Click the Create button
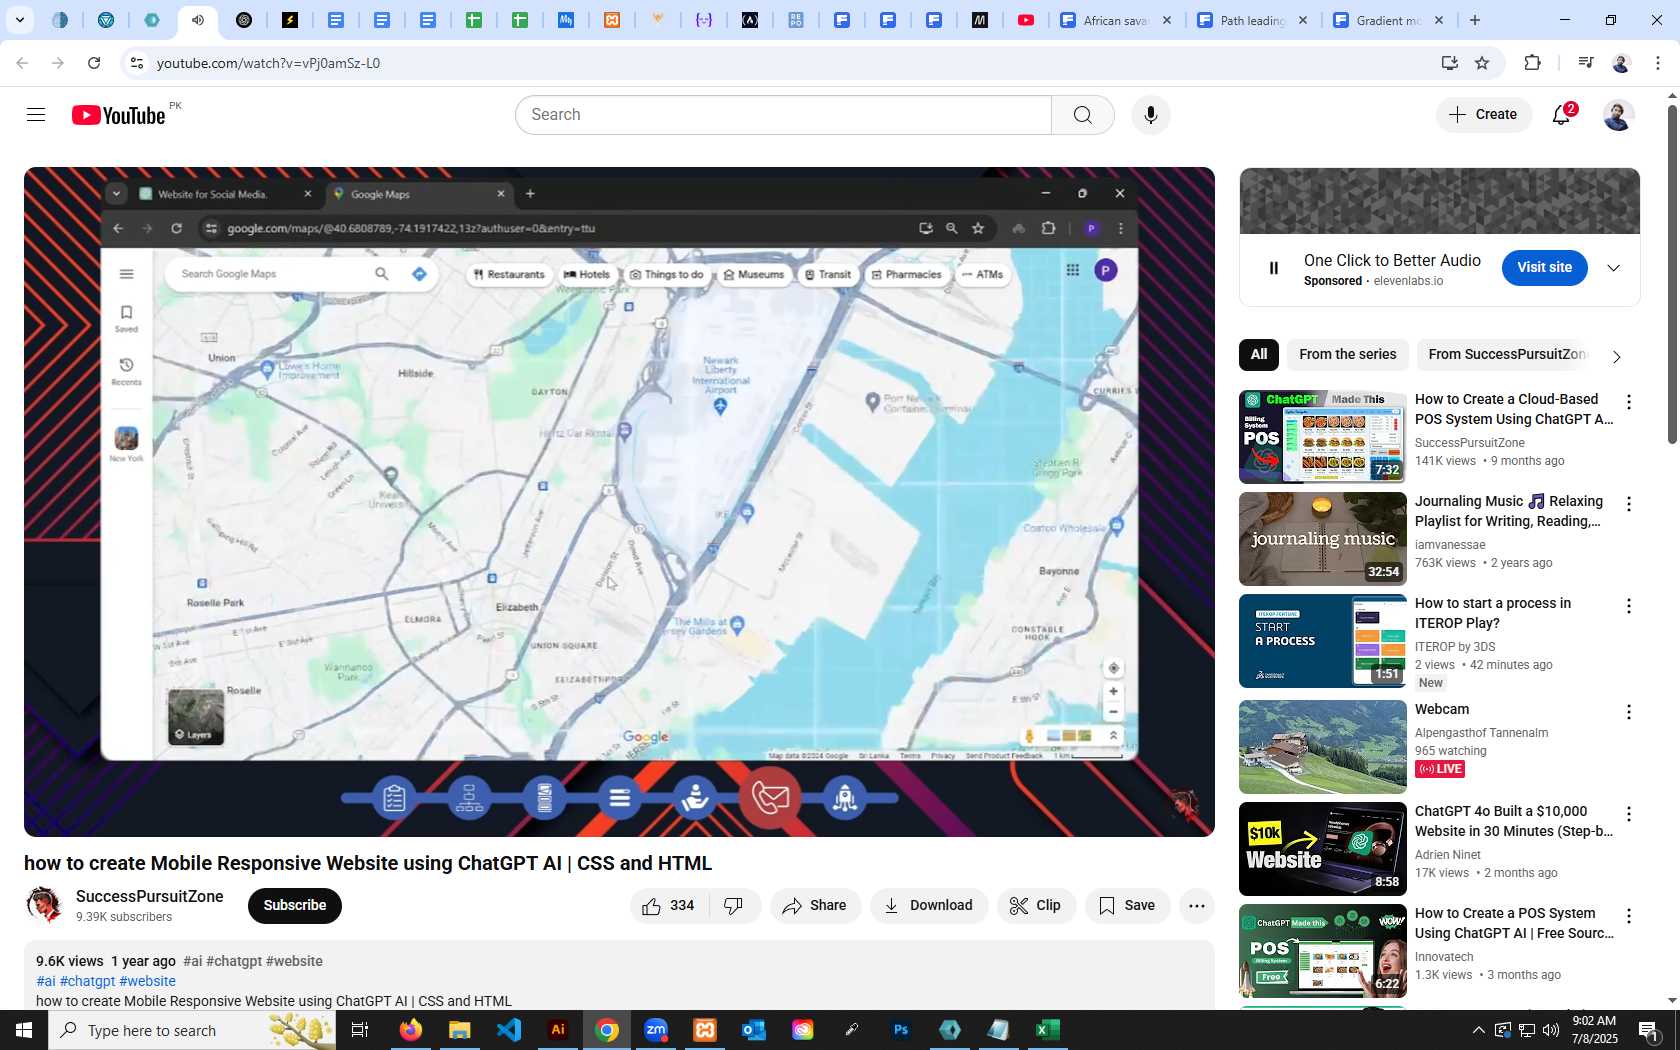The height and width of the screenshot is (1050, 1680). (1484, 115)
